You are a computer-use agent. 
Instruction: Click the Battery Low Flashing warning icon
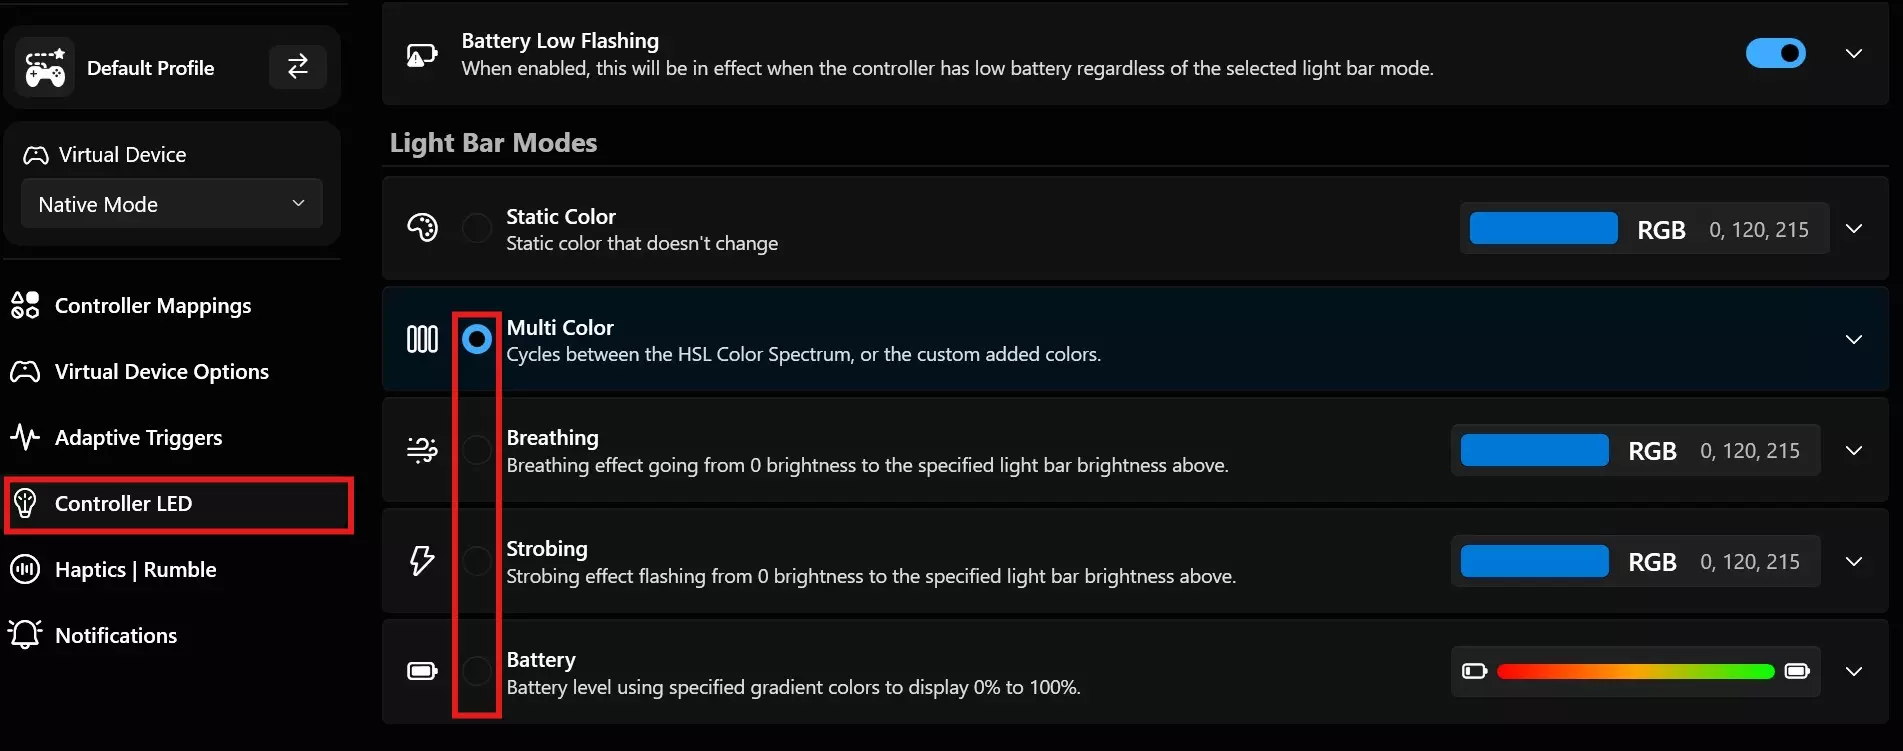422,55
